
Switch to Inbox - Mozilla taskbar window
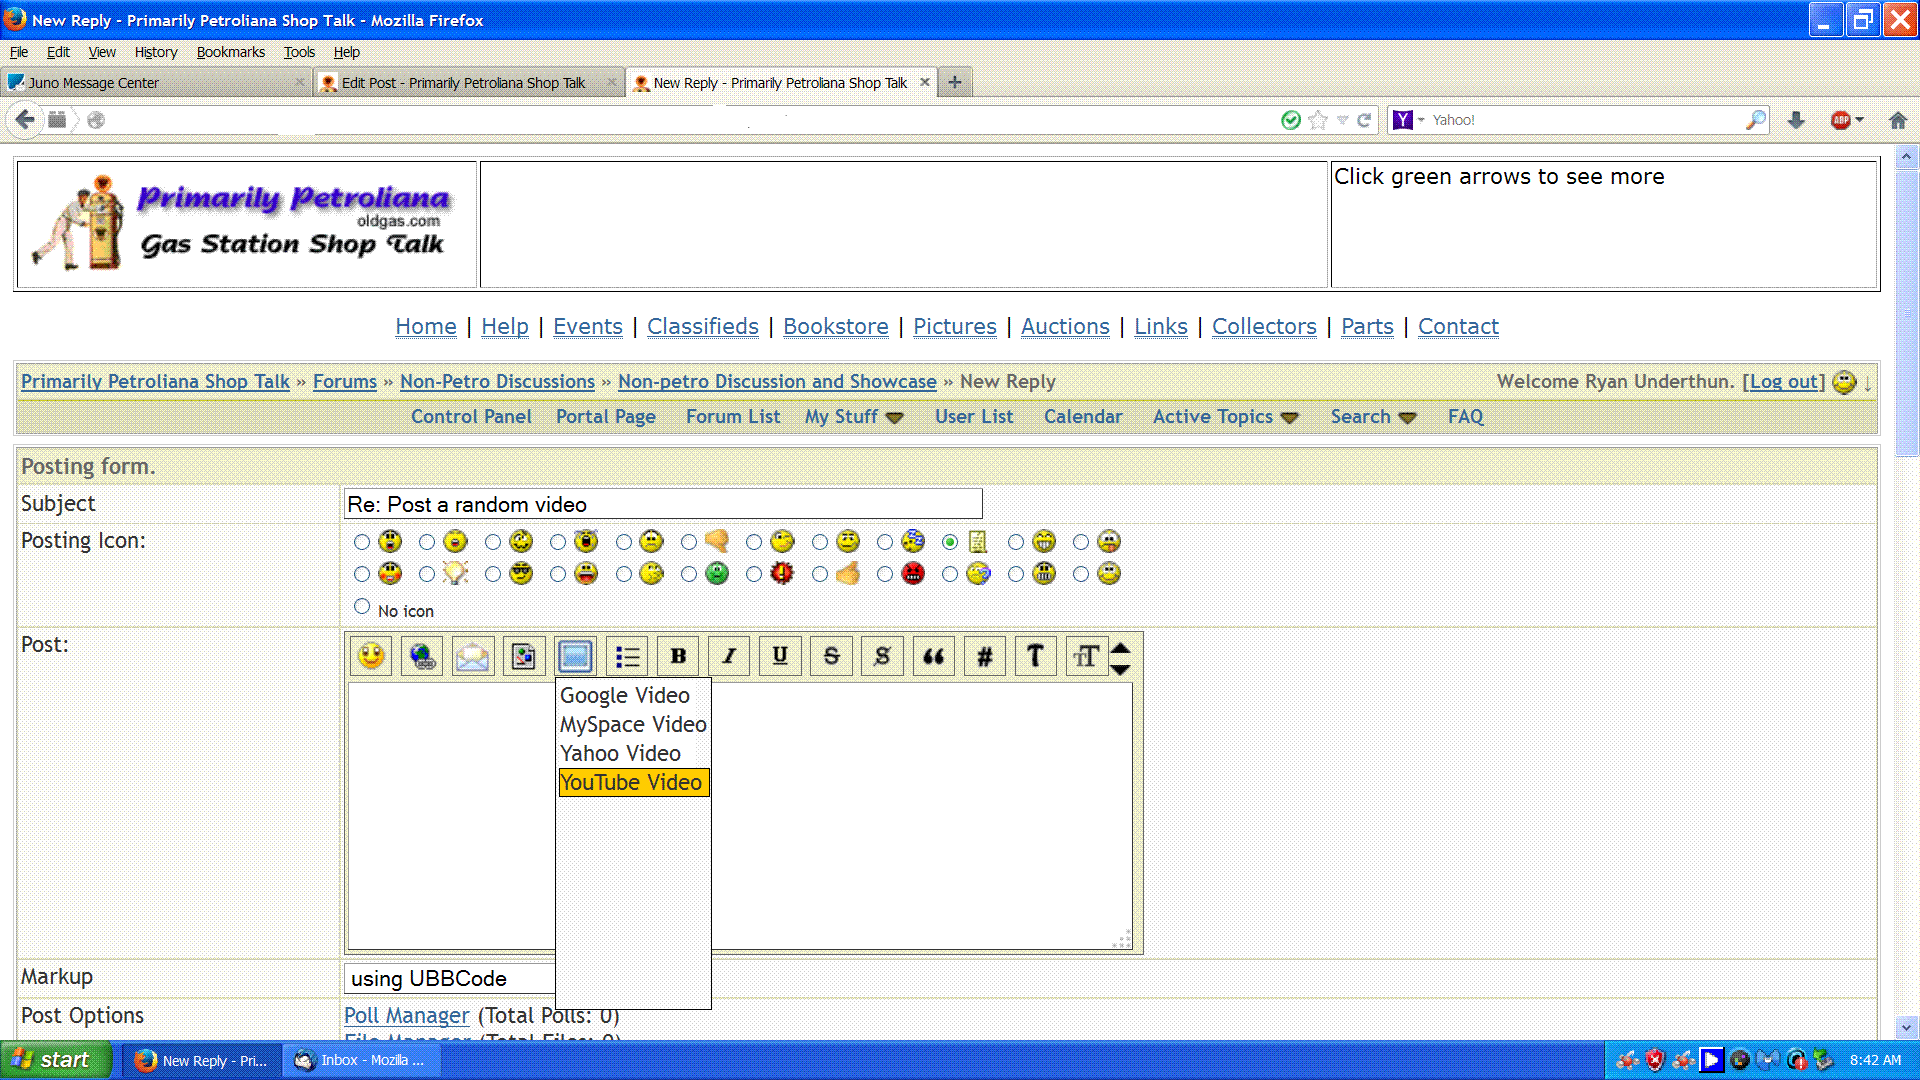[362, 1060]
